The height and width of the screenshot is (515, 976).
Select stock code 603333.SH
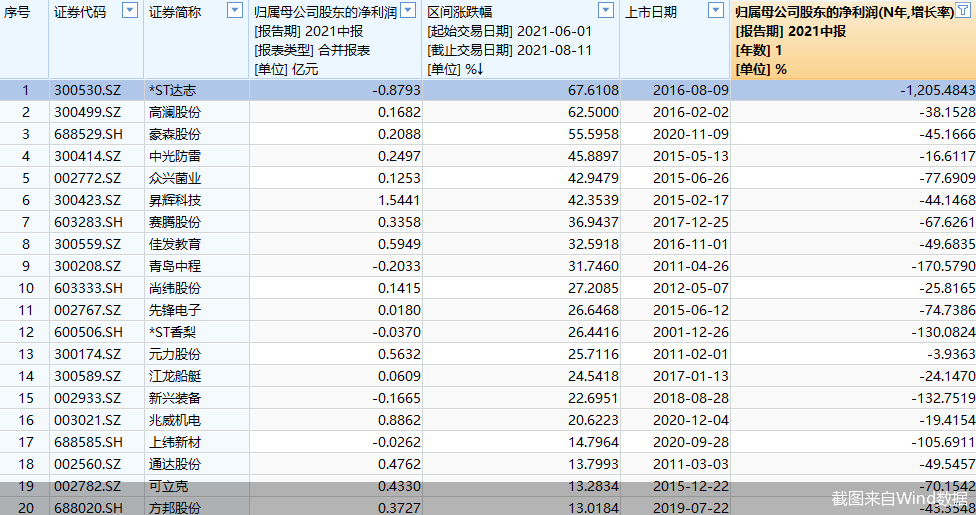tap(88, 288)
